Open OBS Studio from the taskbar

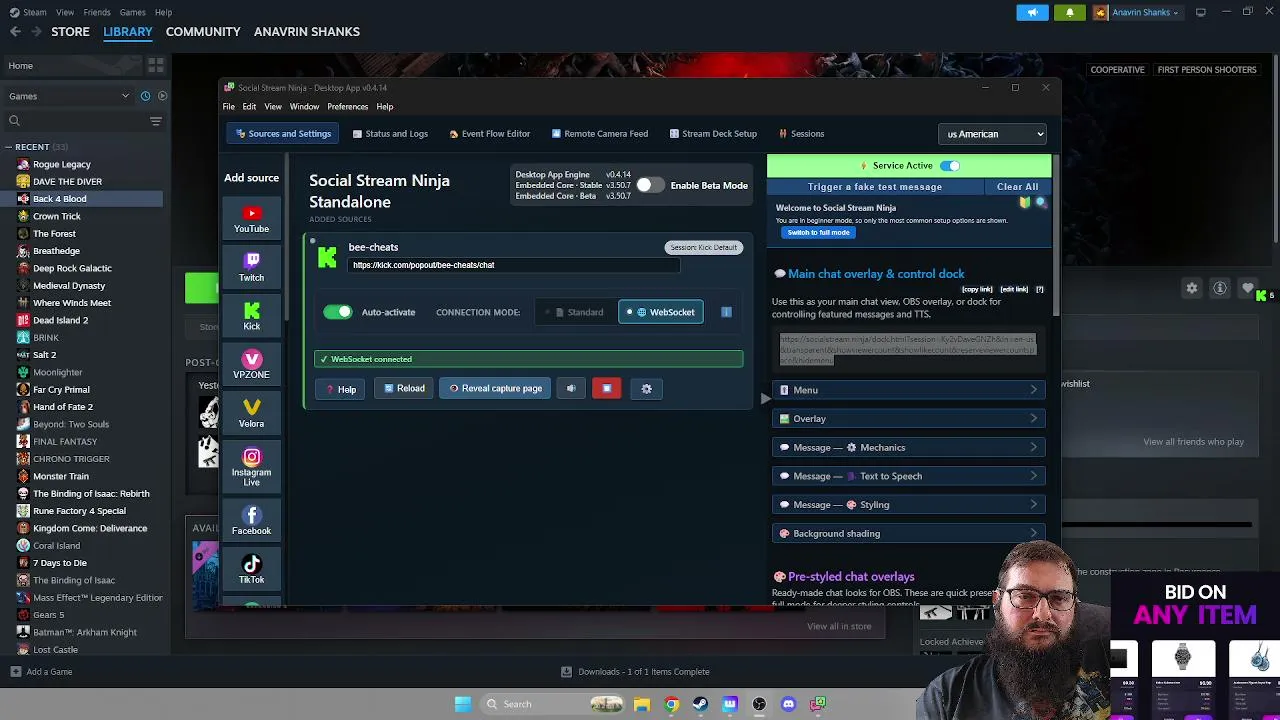759,704
